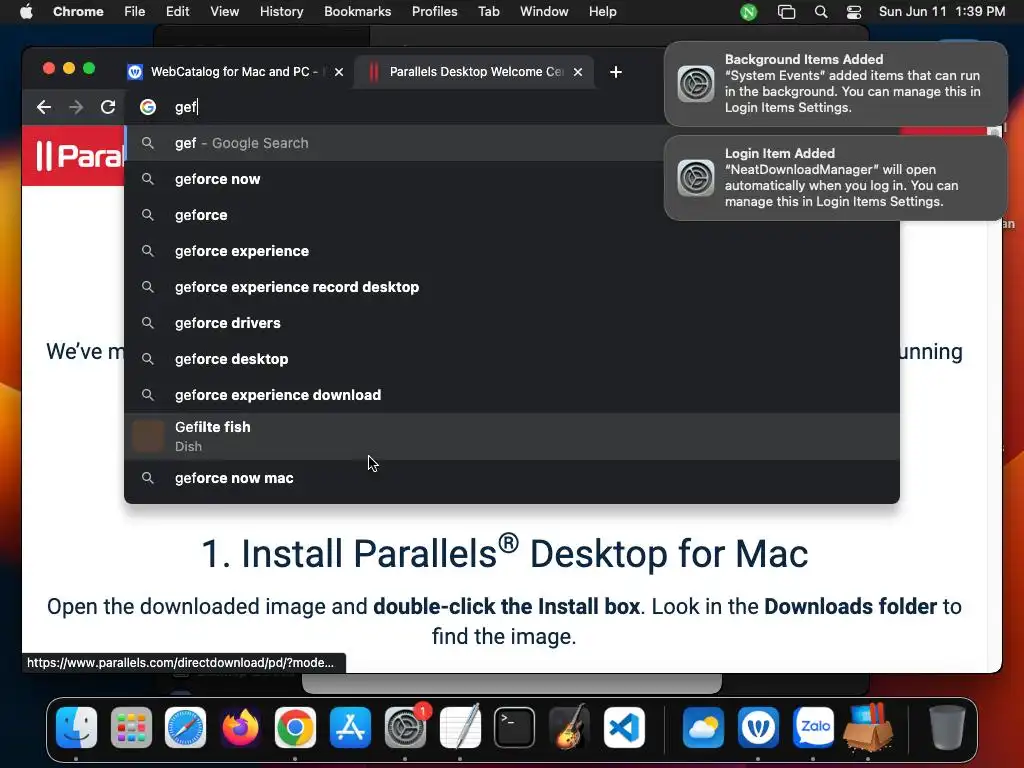Image resolution: width=1024 pixels, height=768 pixels.
Task: Open Firefox from the Dock
Action: point(240,727)
